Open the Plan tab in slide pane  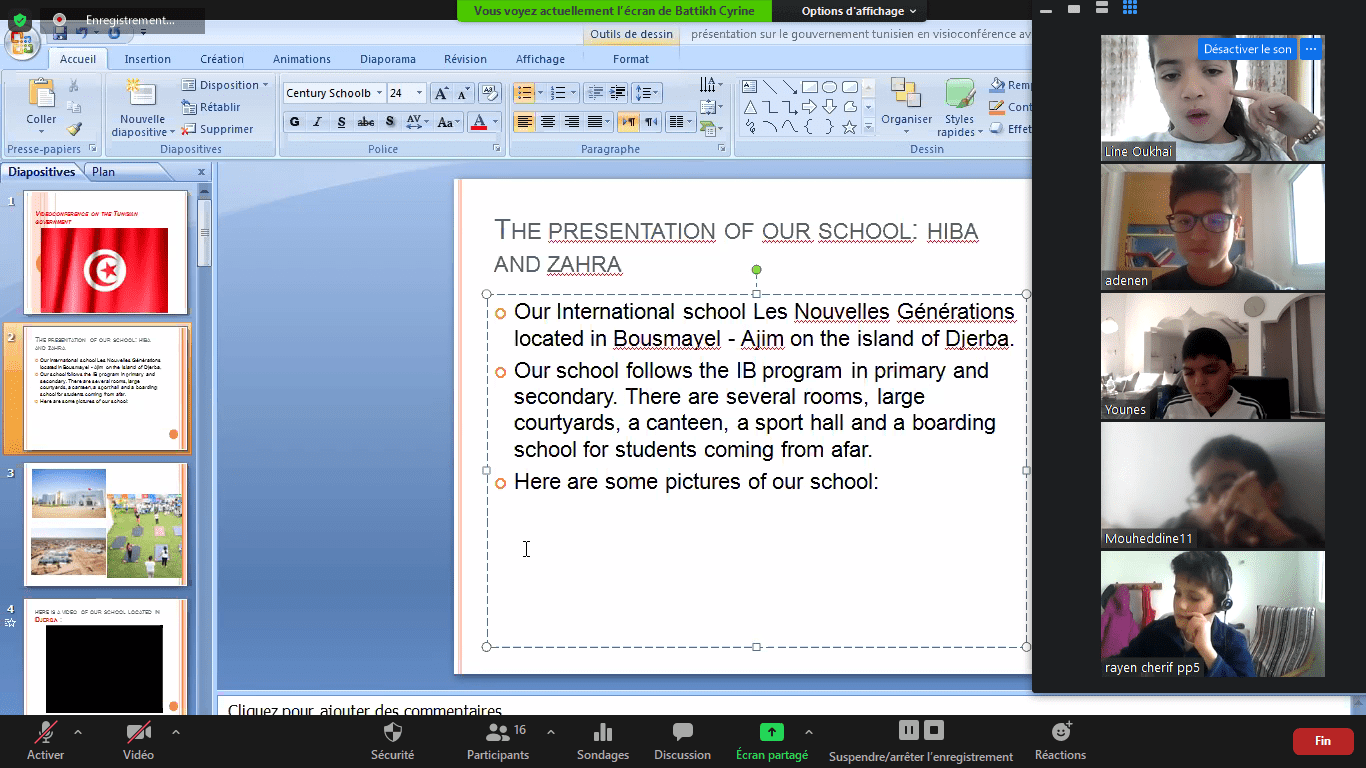coord(103,172)
